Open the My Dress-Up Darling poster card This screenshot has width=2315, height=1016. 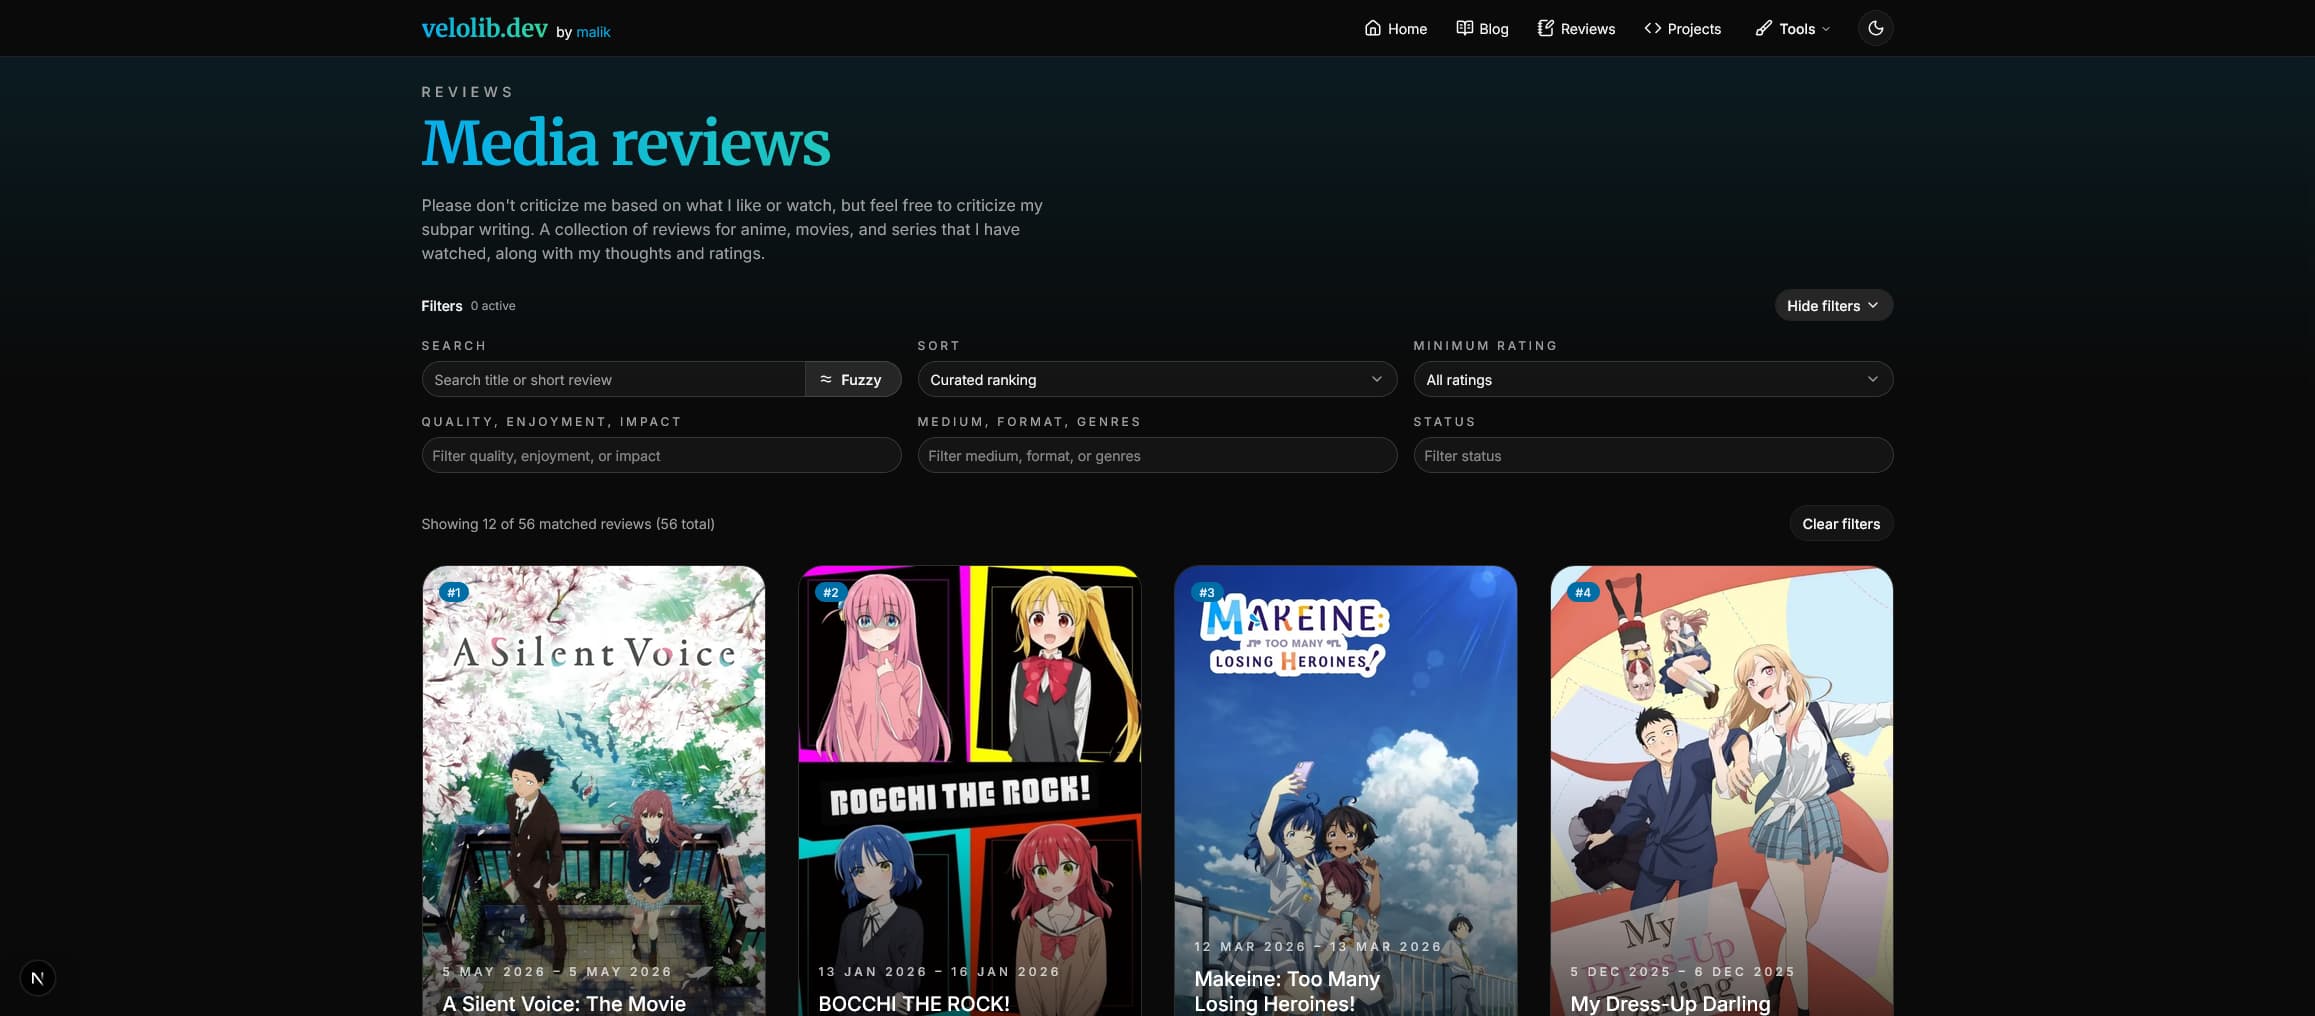click(x=1721, y=791)
